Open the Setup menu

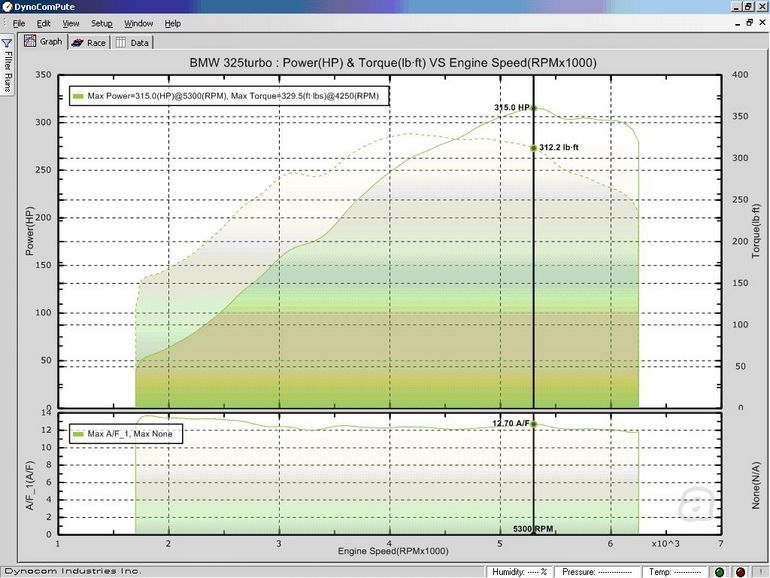(x=102, y=23)
